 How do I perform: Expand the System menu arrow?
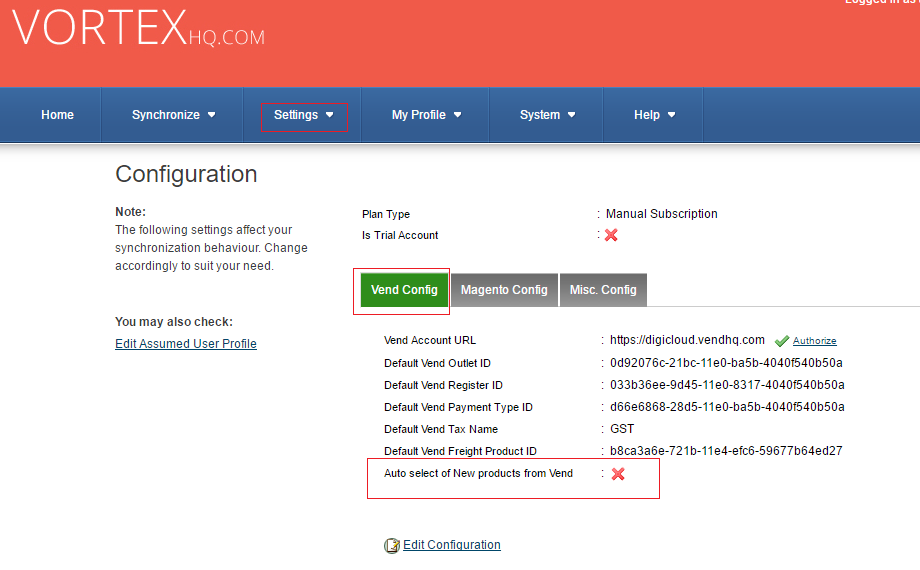pyautogui.click(x=571, y=115)
